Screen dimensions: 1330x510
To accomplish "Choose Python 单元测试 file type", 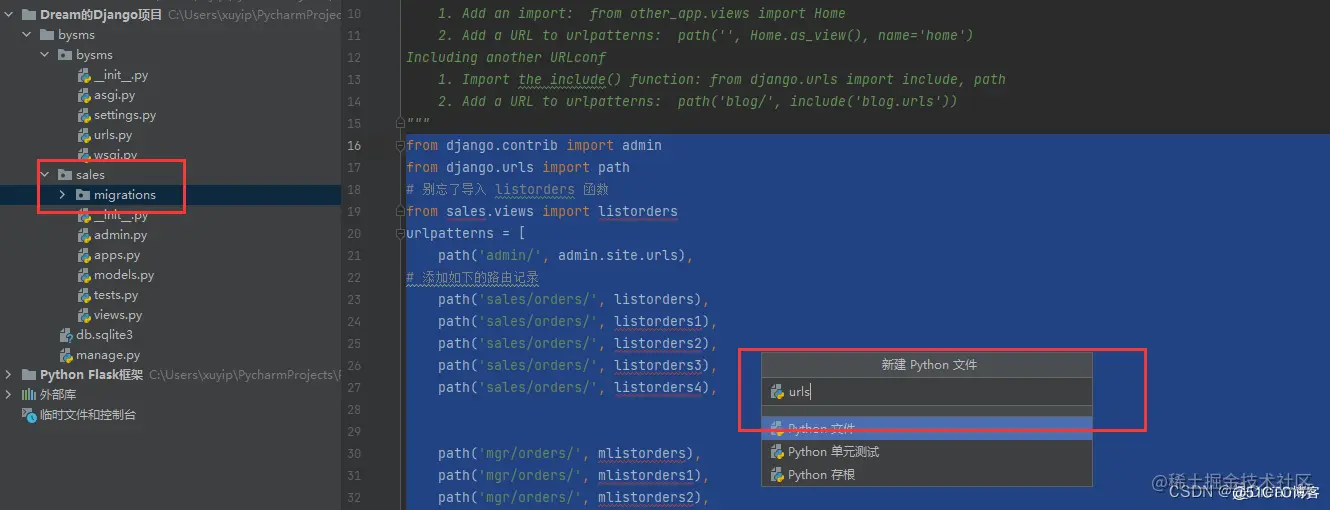I will tap(927, 452).
